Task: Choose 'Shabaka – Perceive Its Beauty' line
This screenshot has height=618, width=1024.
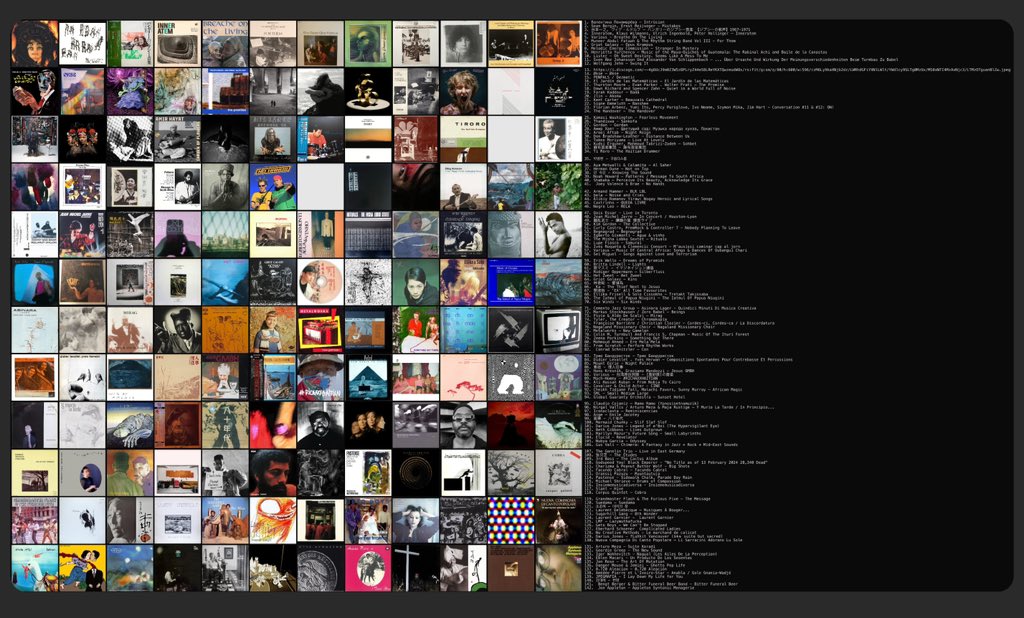Action: [x=648, y=180]
